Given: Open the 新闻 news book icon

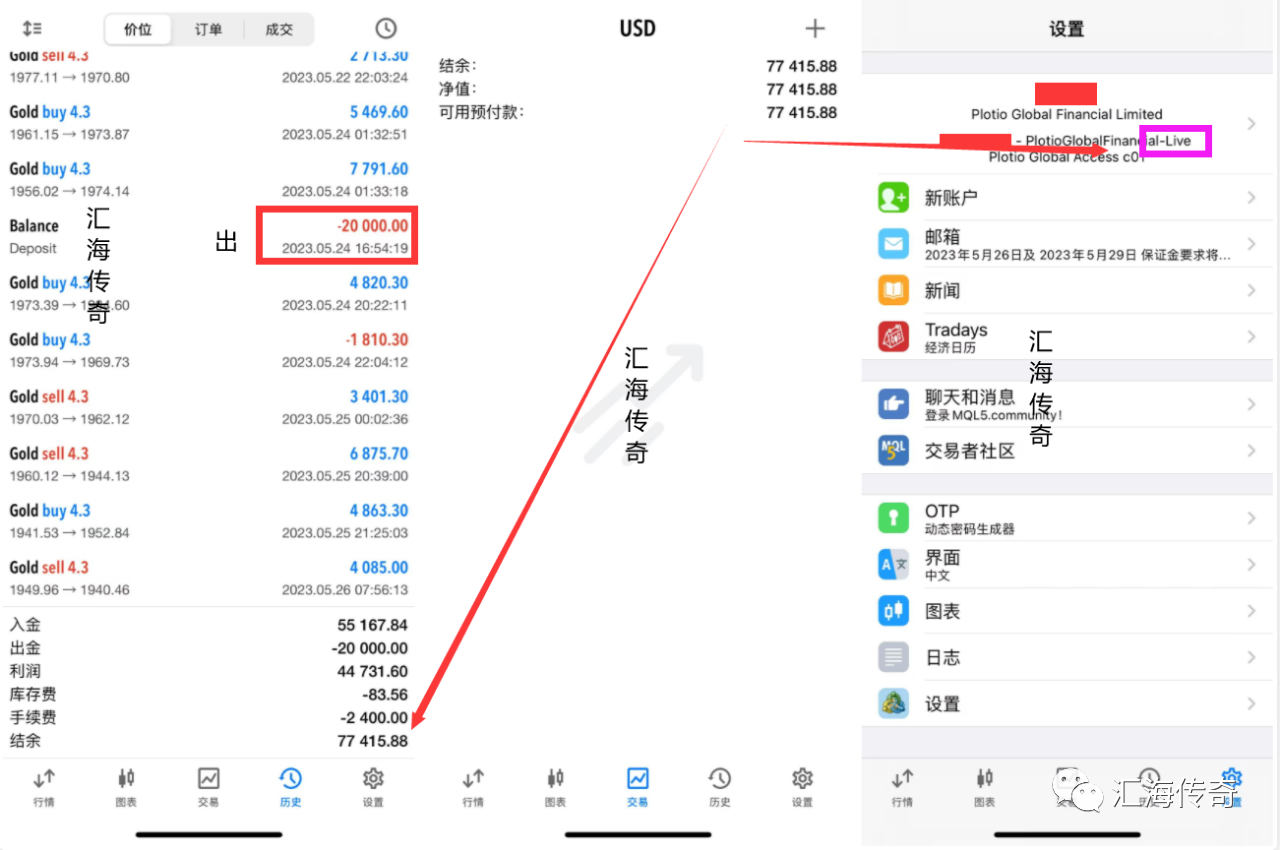Looking at the screenshot, I should [x=893, y=290].
